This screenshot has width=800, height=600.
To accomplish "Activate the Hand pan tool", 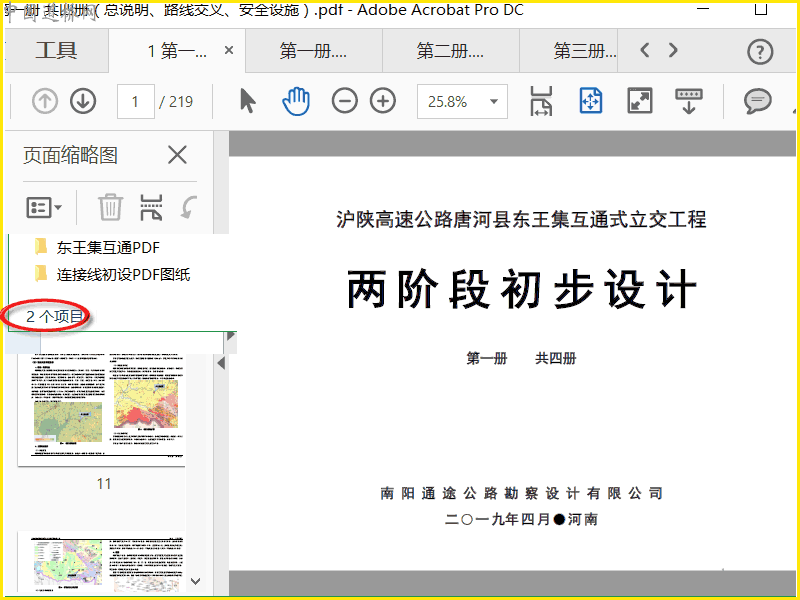I will [x=296, y=101].
